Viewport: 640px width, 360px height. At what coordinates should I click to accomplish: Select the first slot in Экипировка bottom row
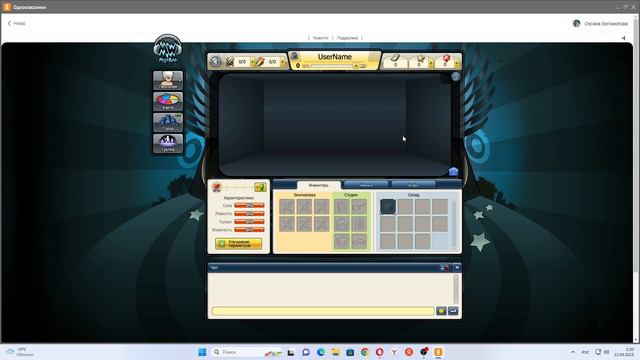pyautogui.click(x=287, y=224)
